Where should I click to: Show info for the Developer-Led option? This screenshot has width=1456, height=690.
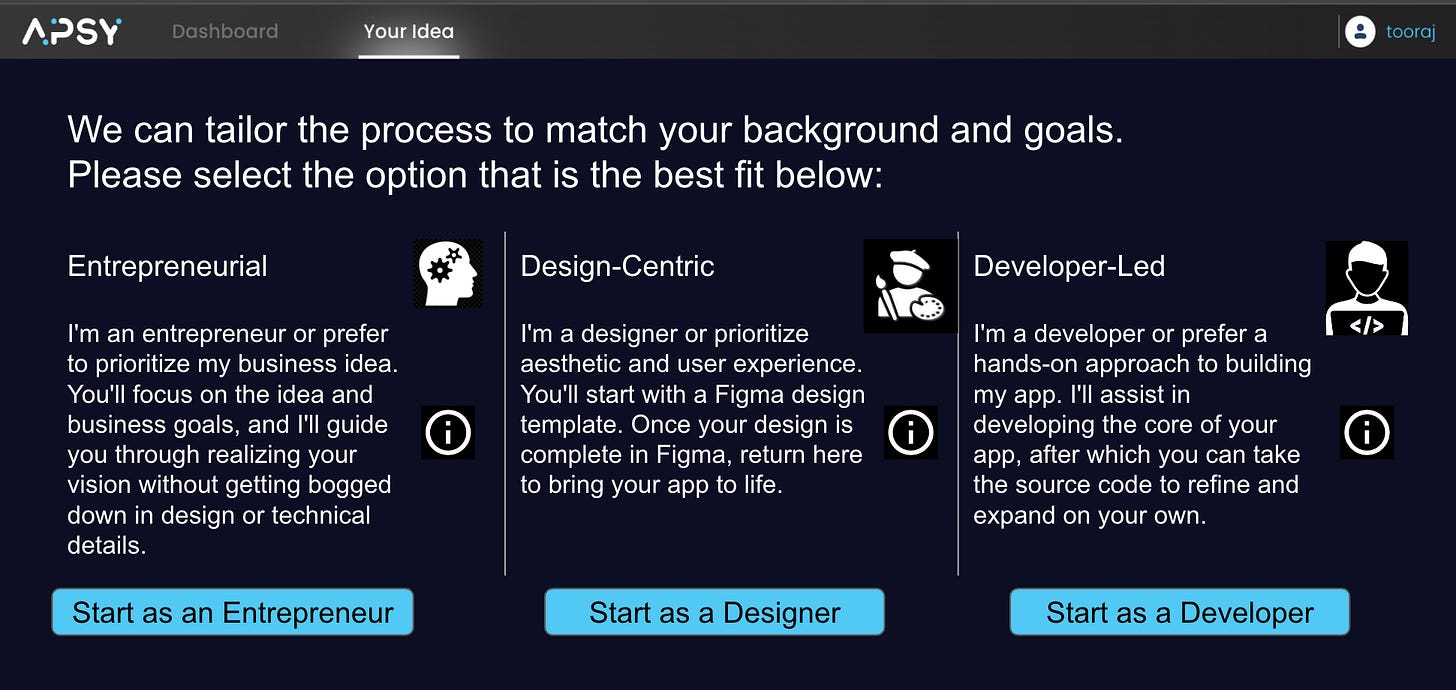pos(1367,432)
